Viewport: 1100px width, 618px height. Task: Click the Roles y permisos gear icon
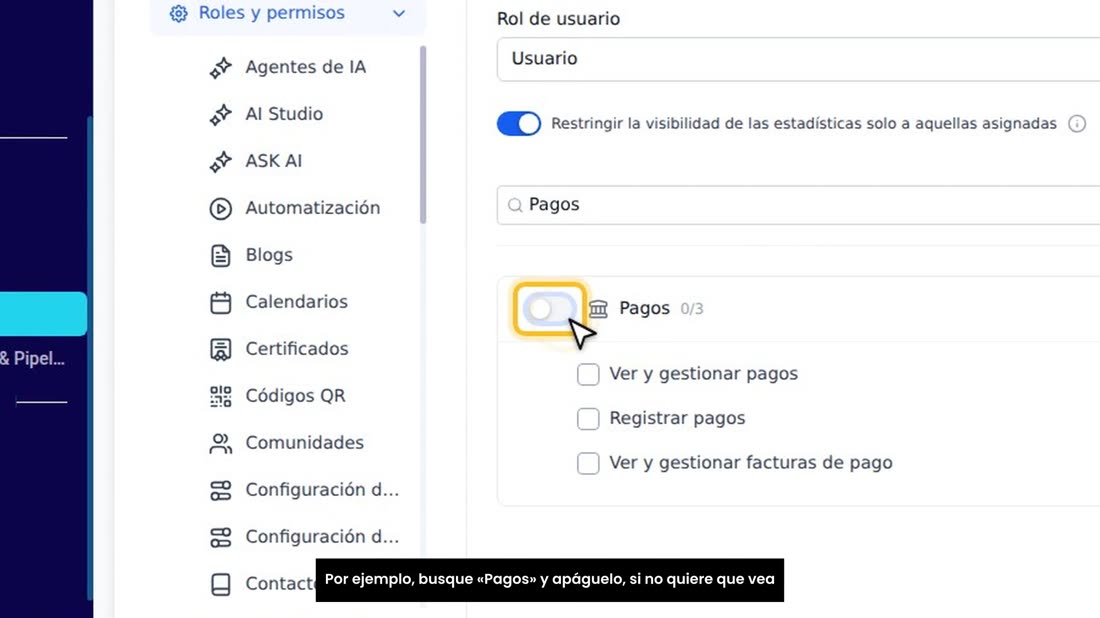[179, 13]
